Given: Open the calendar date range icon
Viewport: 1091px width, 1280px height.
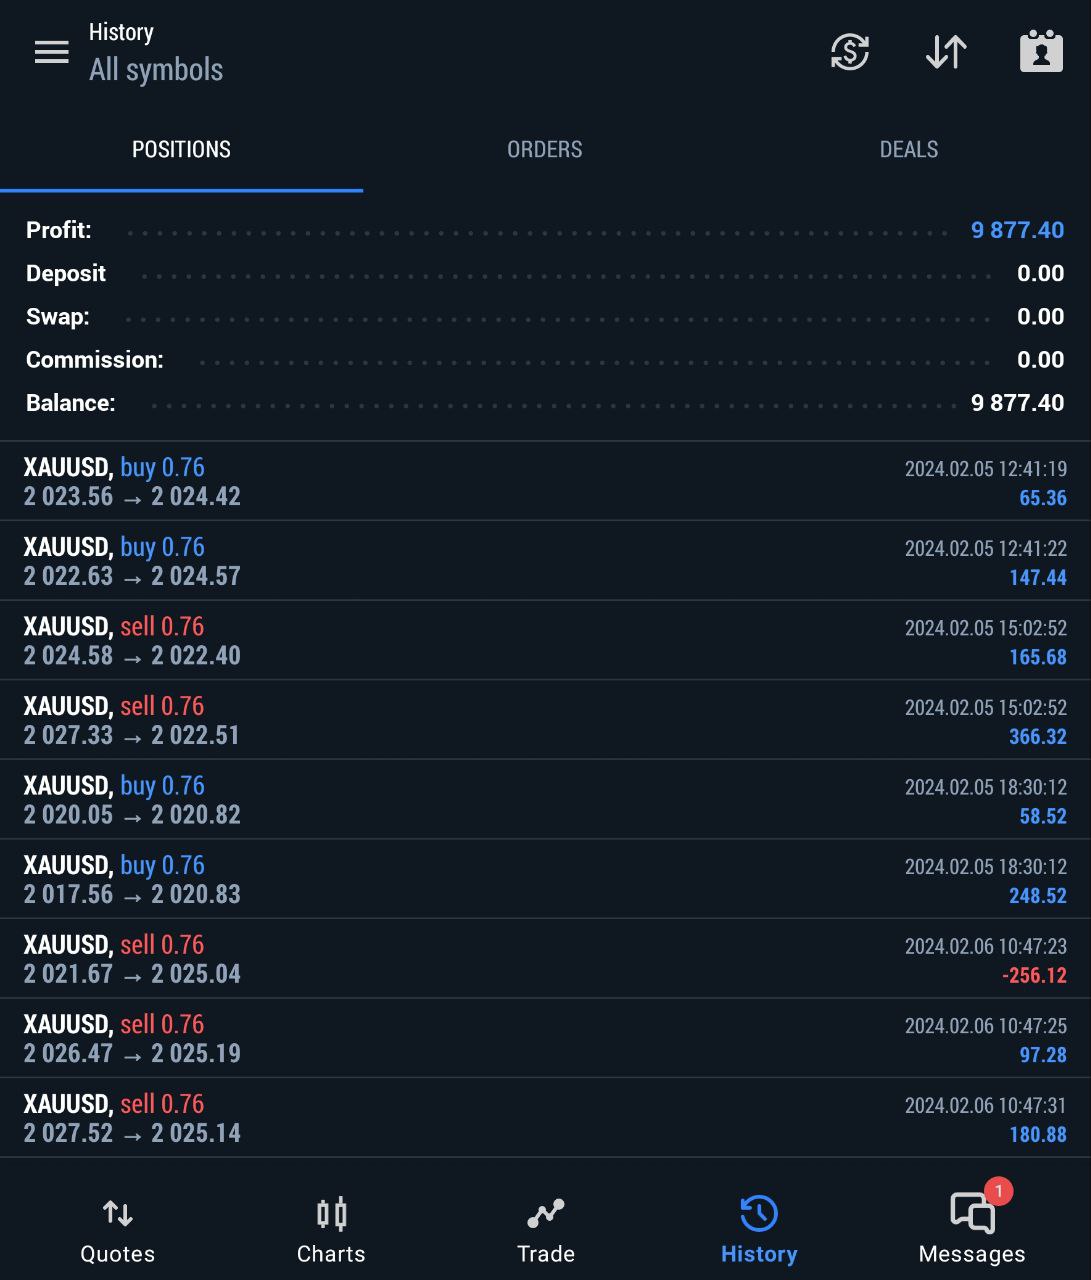Looking at the screenshot, I should [x=1040, y=52].
